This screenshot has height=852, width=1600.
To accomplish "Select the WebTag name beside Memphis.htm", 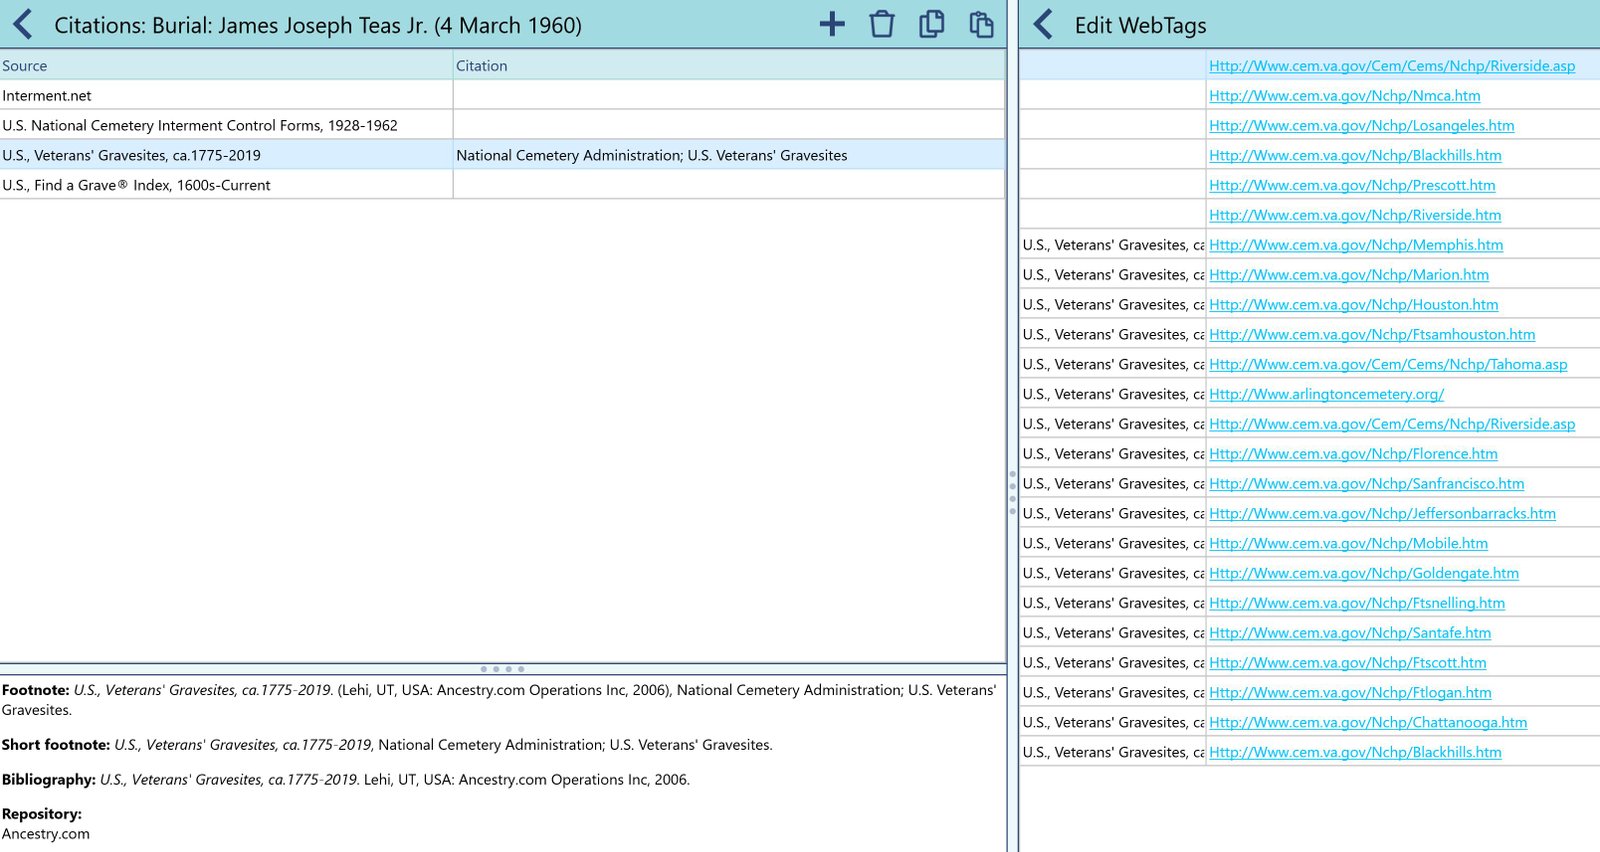I will (x=1113, y=245).
